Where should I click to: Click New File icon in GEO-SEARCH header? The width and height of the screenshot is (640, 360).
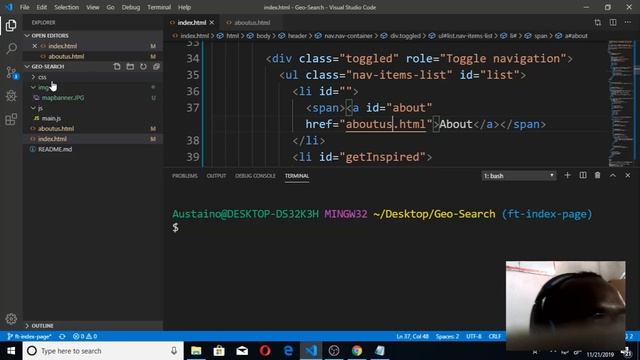[x=117, y=66]
